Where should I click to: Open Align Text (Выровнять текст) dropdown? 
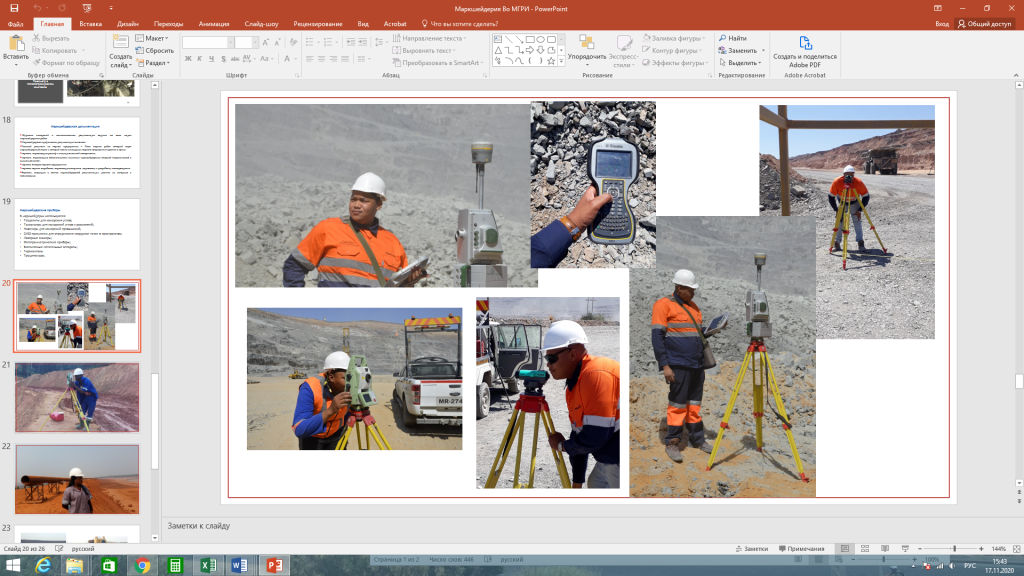pos(424,50)
